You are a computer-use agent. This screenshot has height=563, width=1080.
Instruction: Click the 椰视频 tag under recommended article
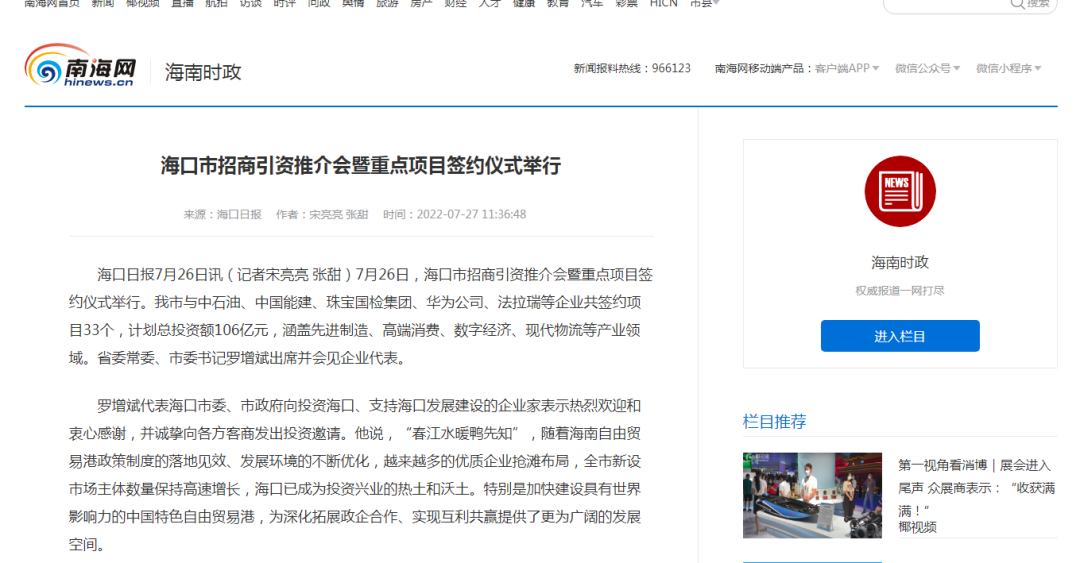coord(917,527)
